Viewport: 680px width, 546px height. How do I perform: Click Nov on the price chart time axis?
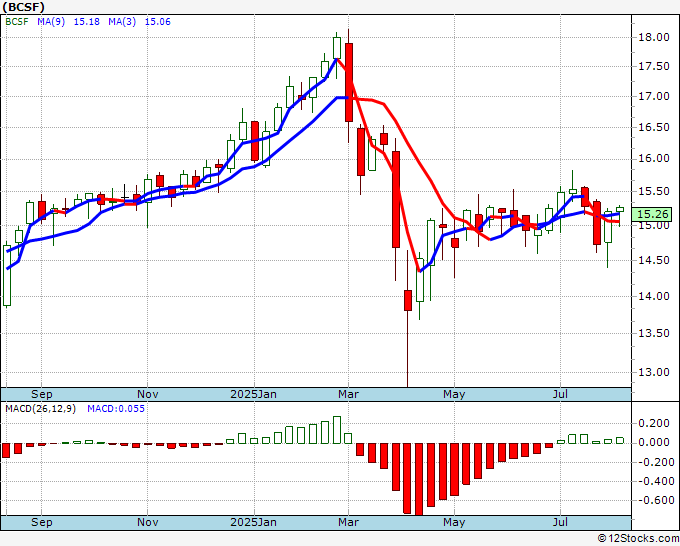pos(147,394)
